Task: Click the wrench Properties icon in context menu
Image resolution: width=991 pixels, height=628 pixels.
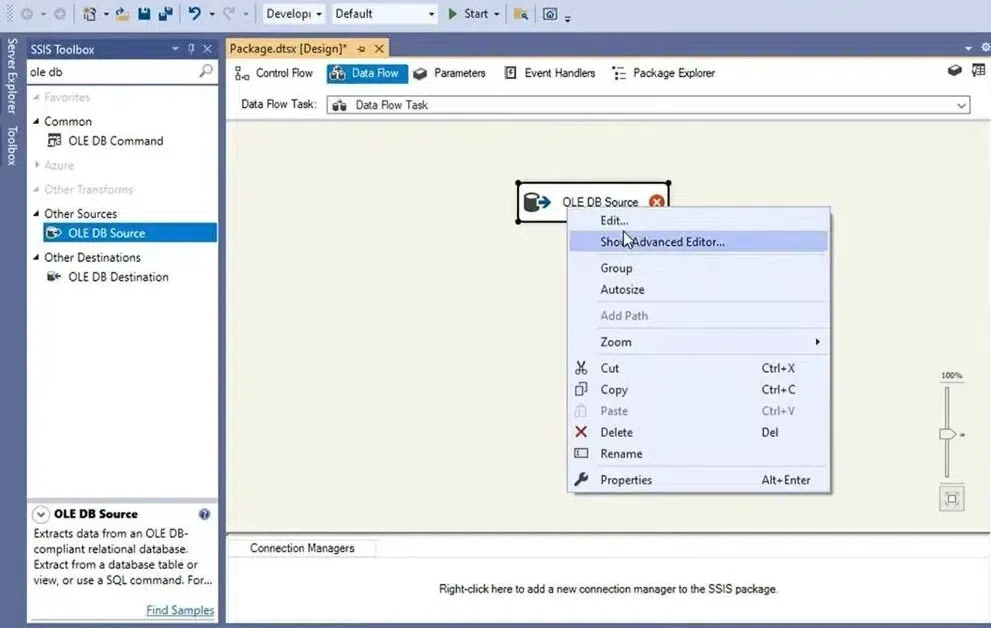Action: click(x=581, y=479)
